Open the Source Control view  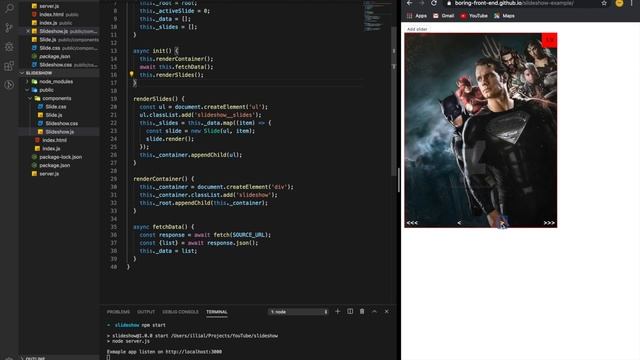point(9,27)
